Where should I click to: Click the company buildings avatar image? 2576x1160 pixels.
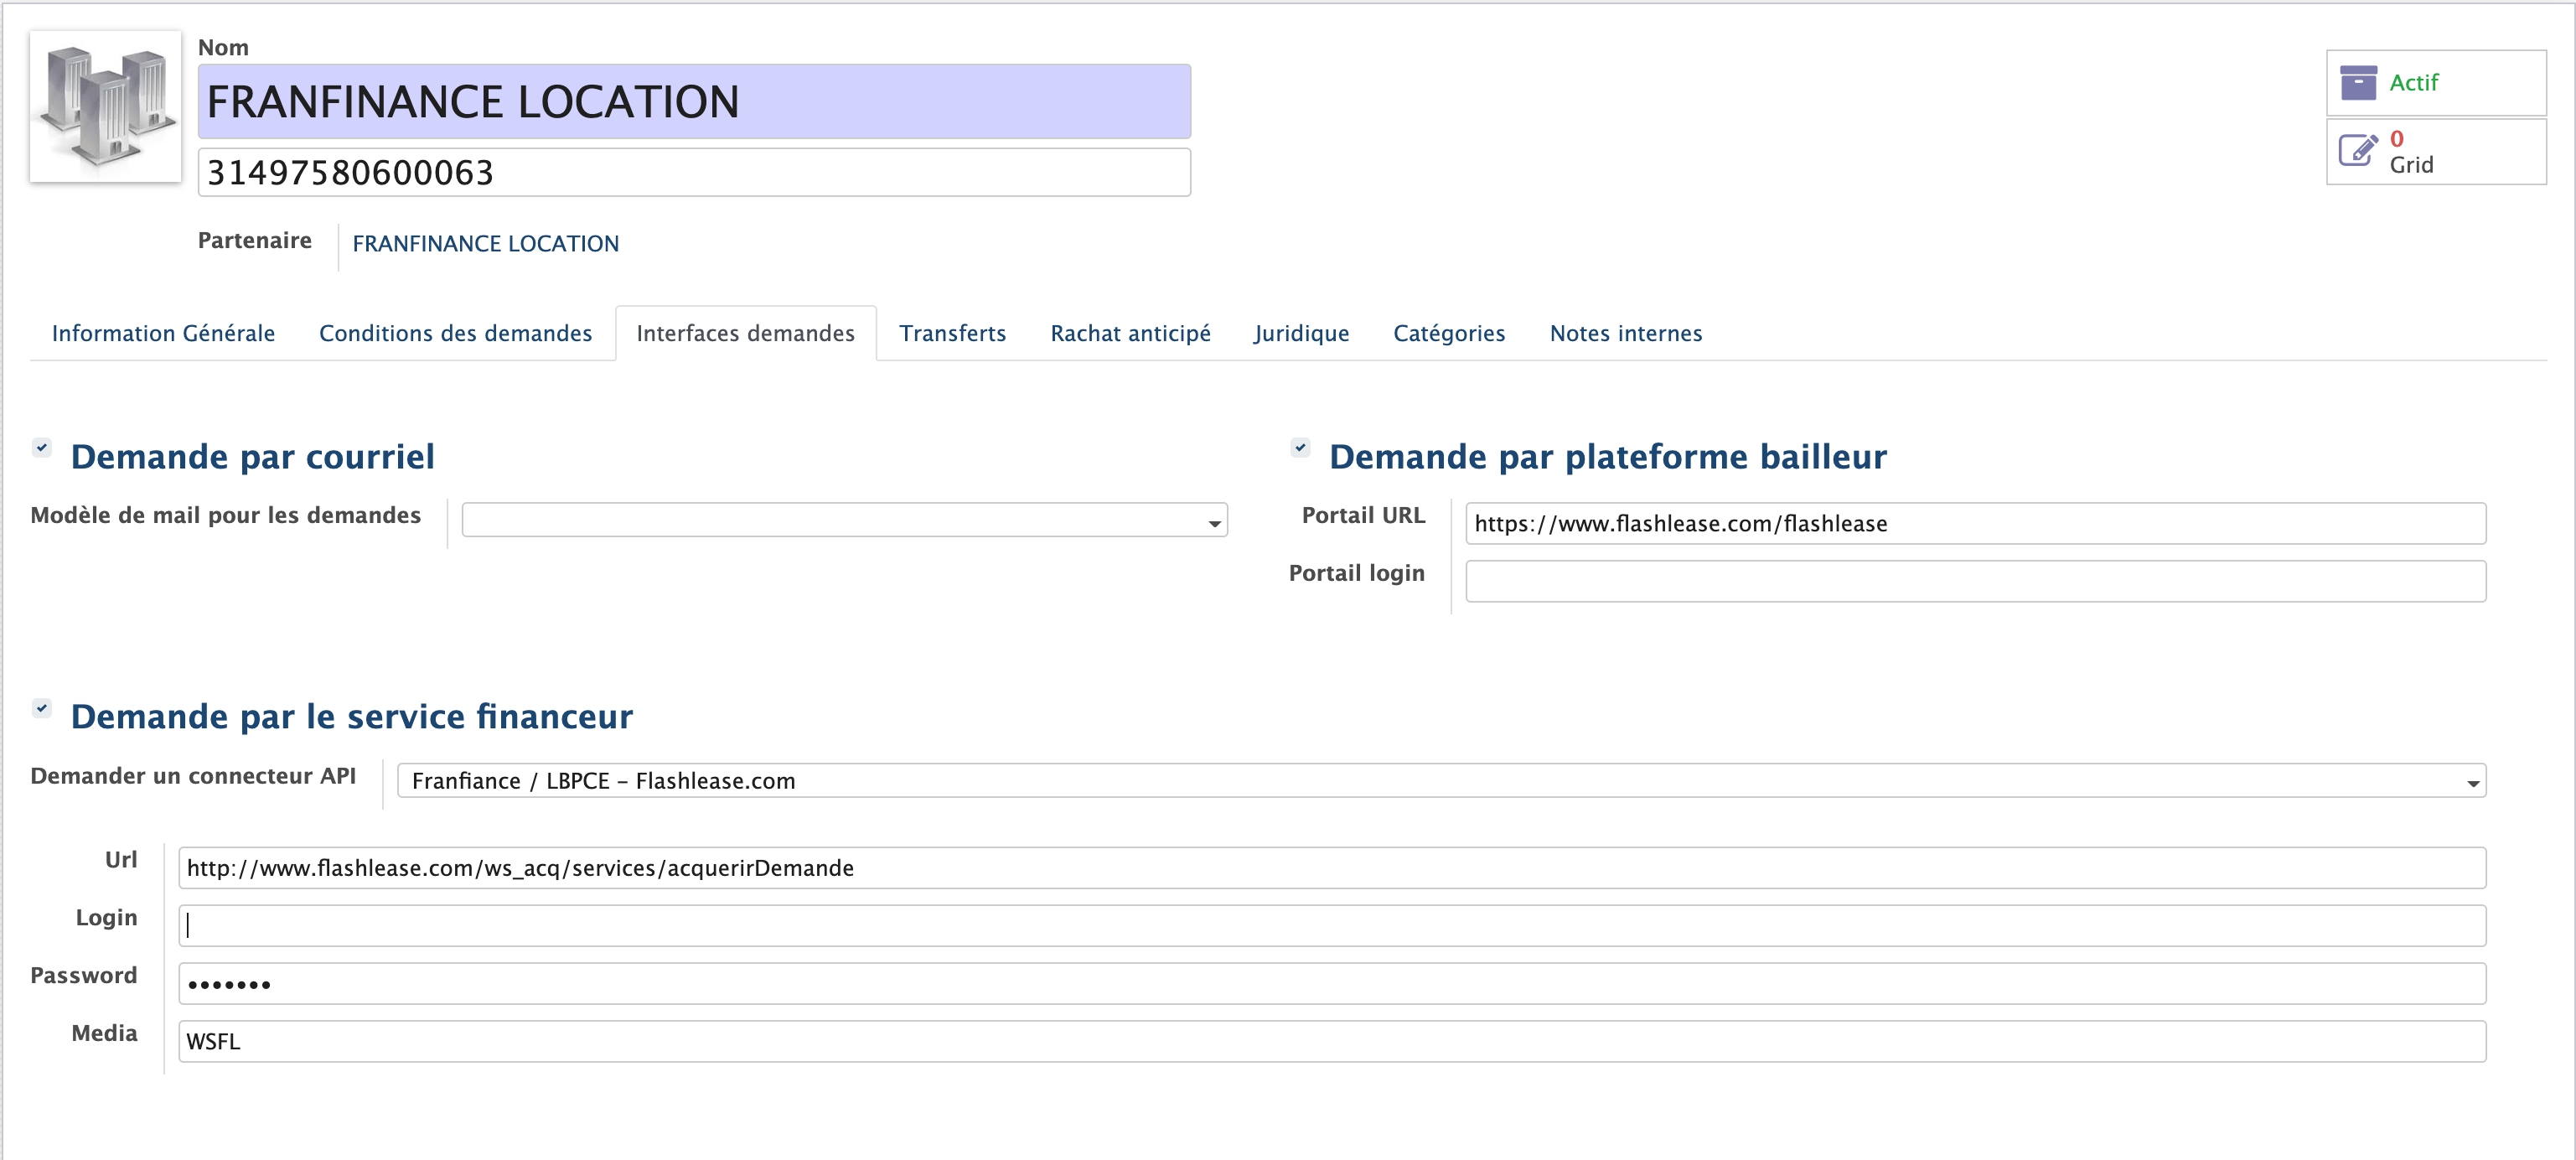pos(105,106)
